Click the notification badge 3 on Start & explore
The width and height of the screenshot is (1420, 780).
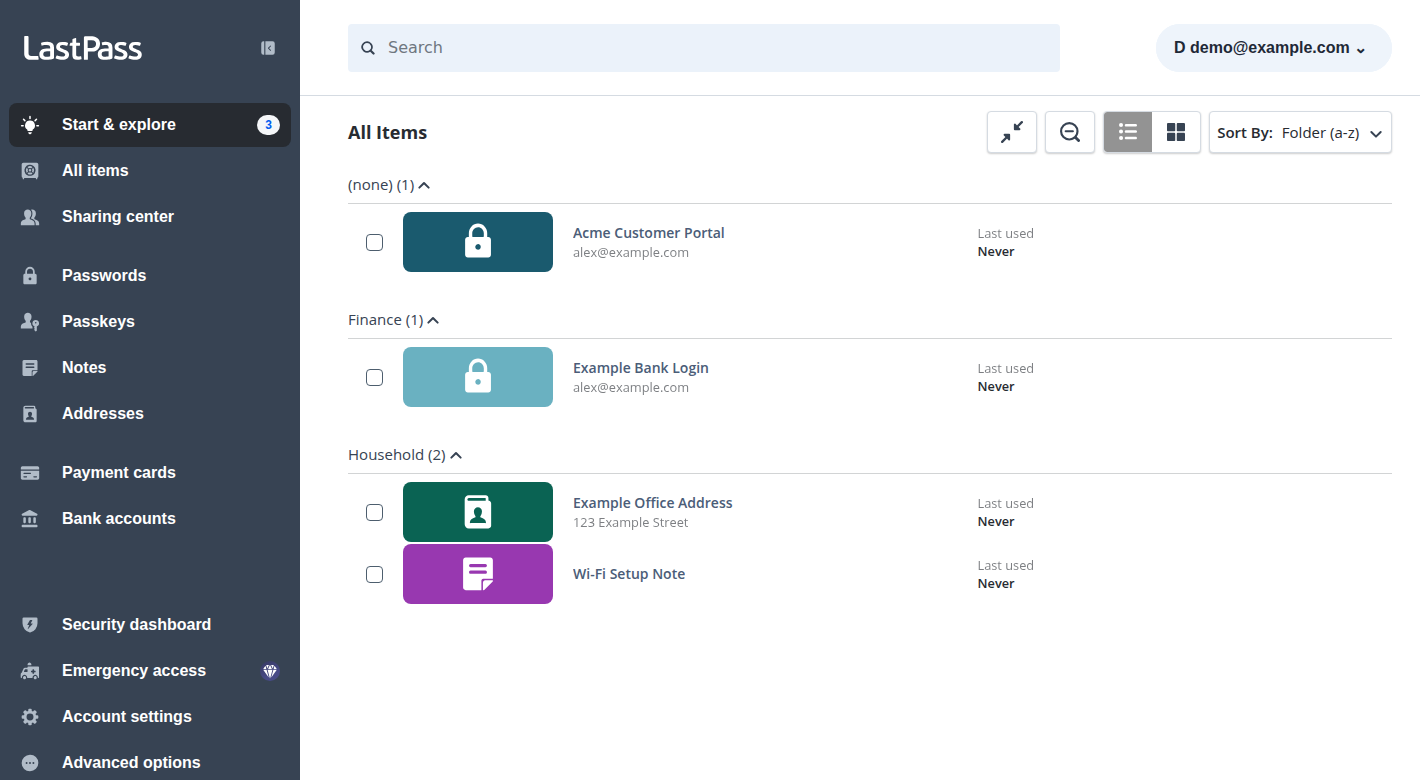(268, 125)
